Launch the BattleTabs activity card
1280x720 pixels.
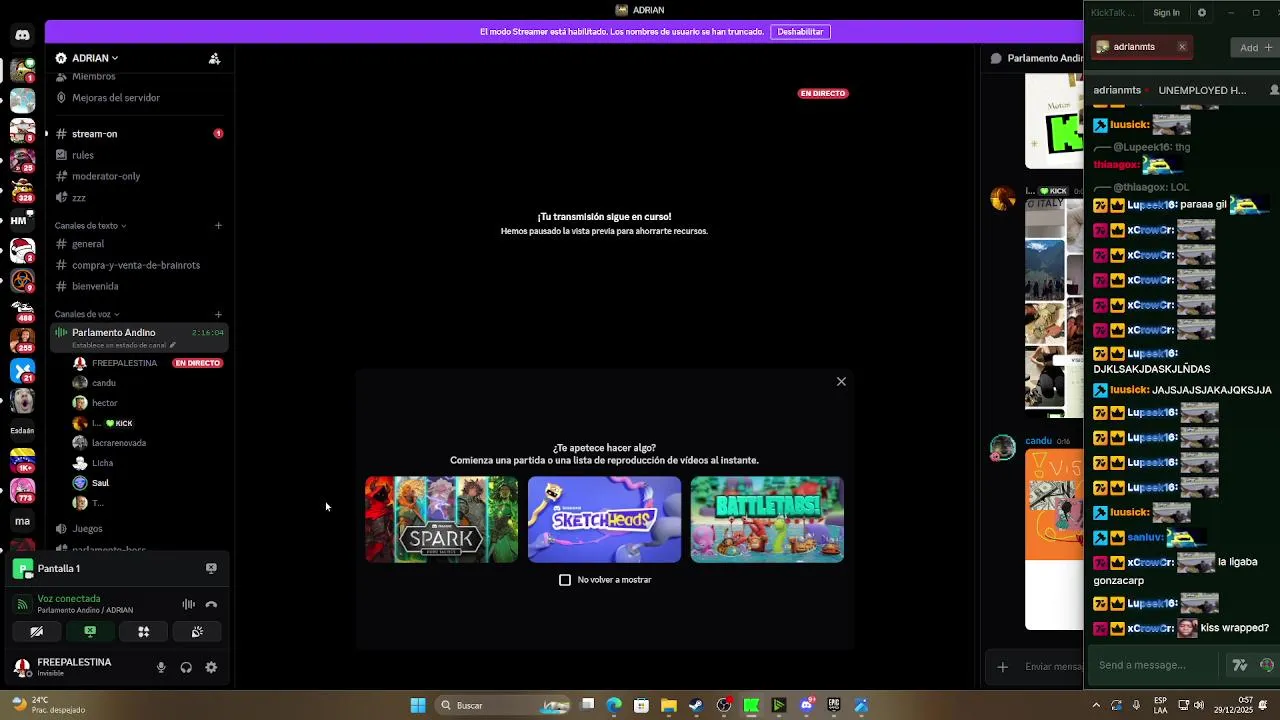767,519
